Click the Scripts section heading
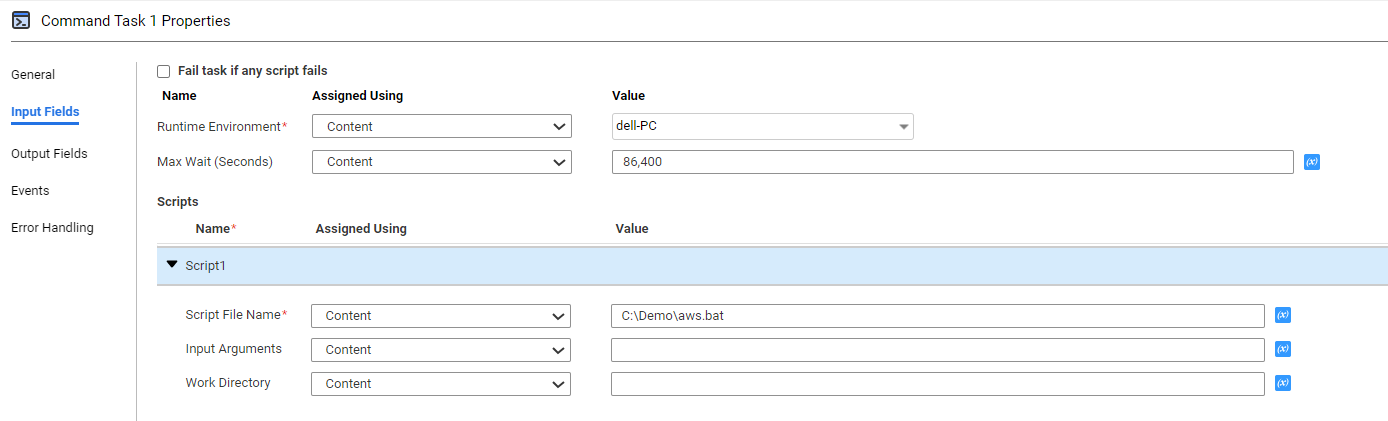1388x421 pixels. tap(178, 202)
